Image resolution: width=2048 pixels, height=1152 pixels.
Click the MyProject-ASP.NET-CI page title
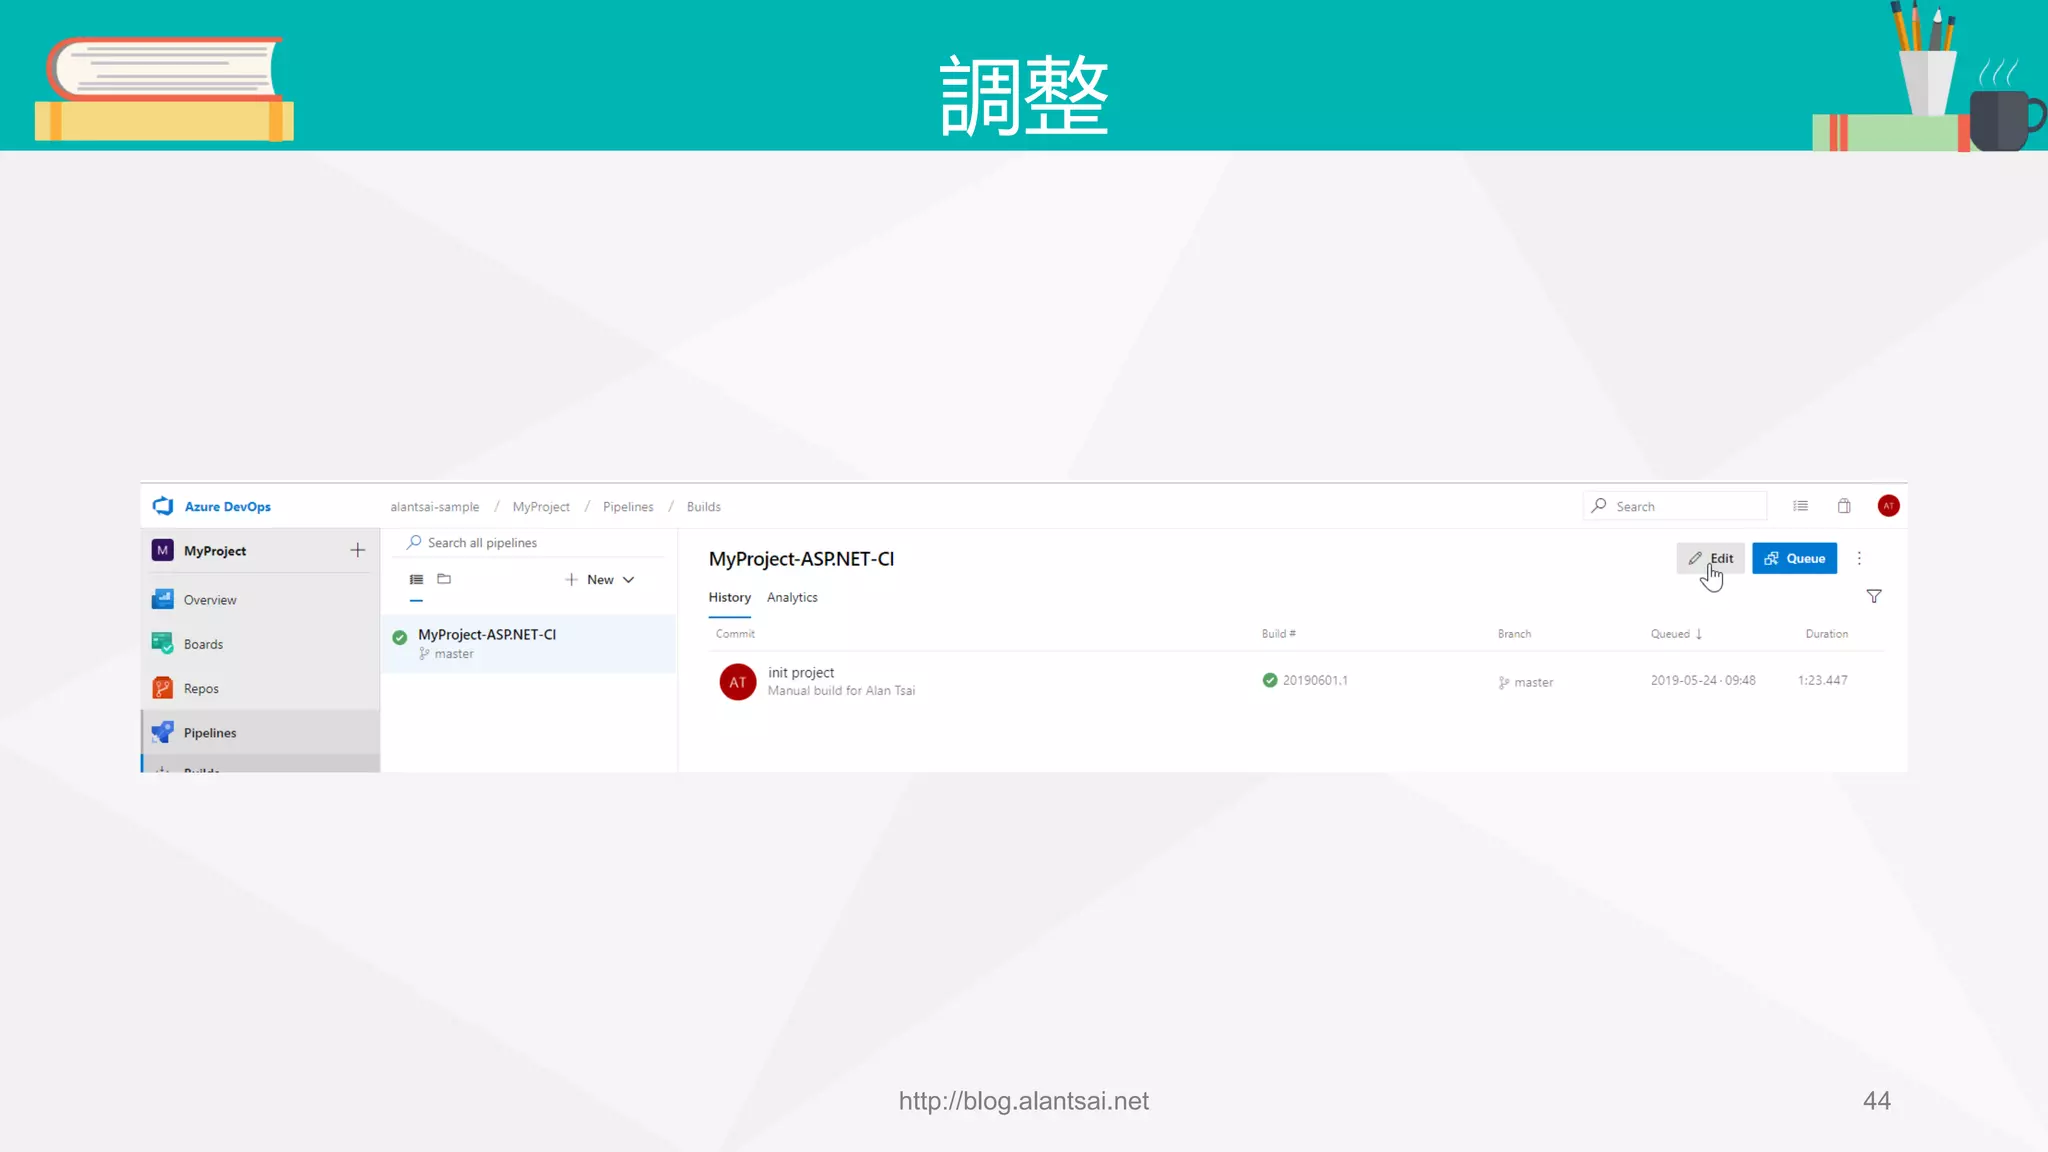click(x=801, y=559)
